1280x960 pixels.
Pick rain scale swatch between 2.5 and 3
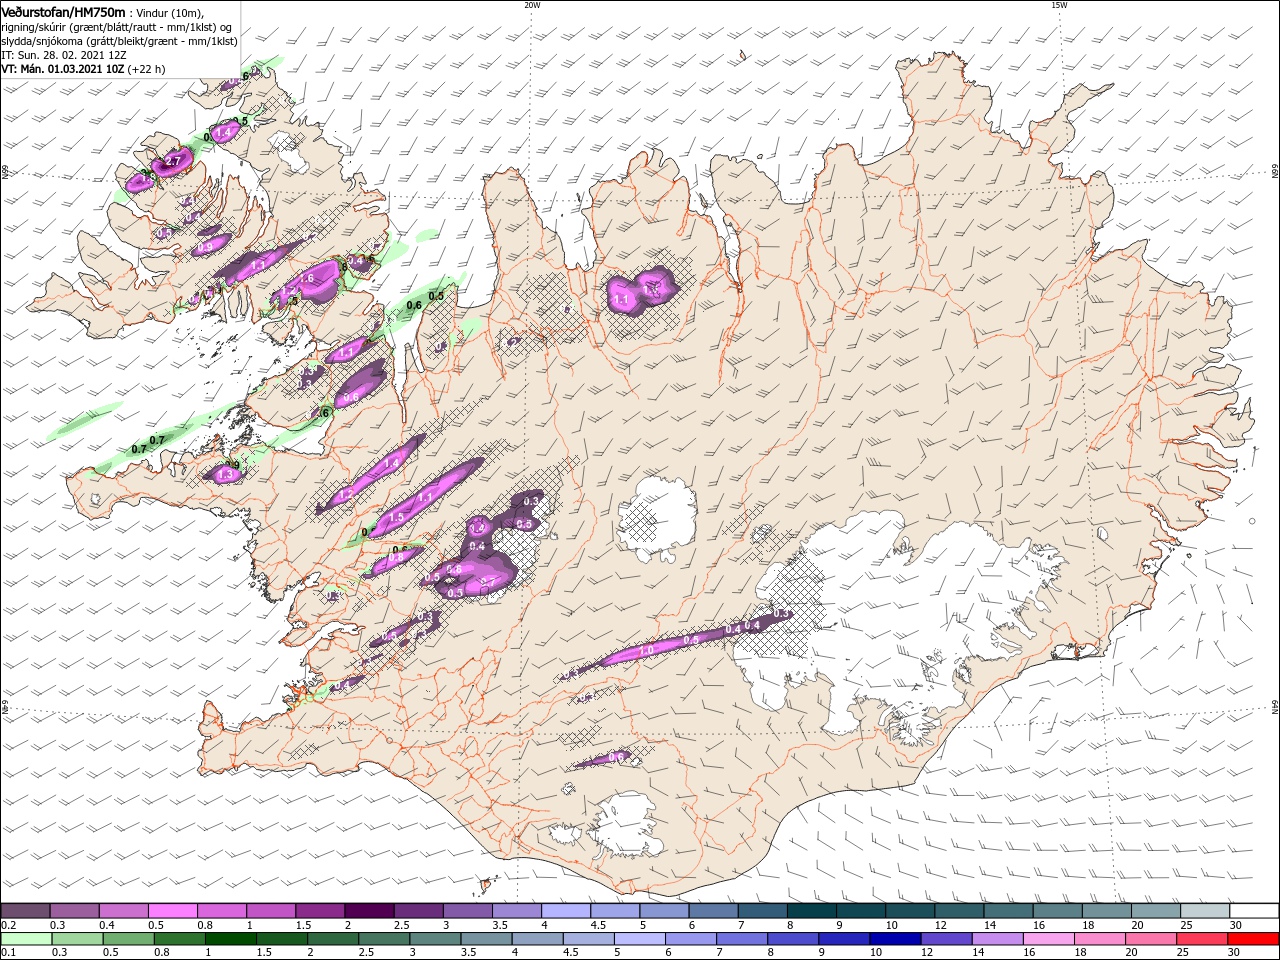pos(384,939)
